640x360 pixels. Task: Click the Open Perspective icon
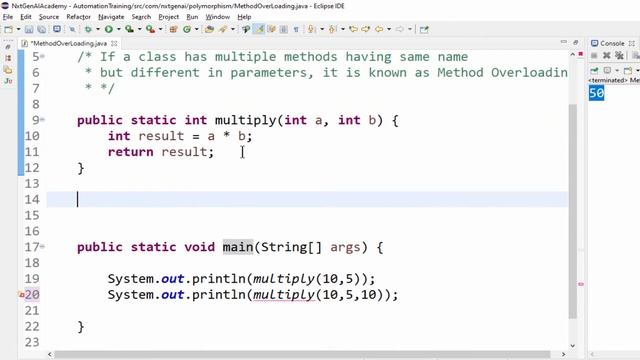click(424, 29)
